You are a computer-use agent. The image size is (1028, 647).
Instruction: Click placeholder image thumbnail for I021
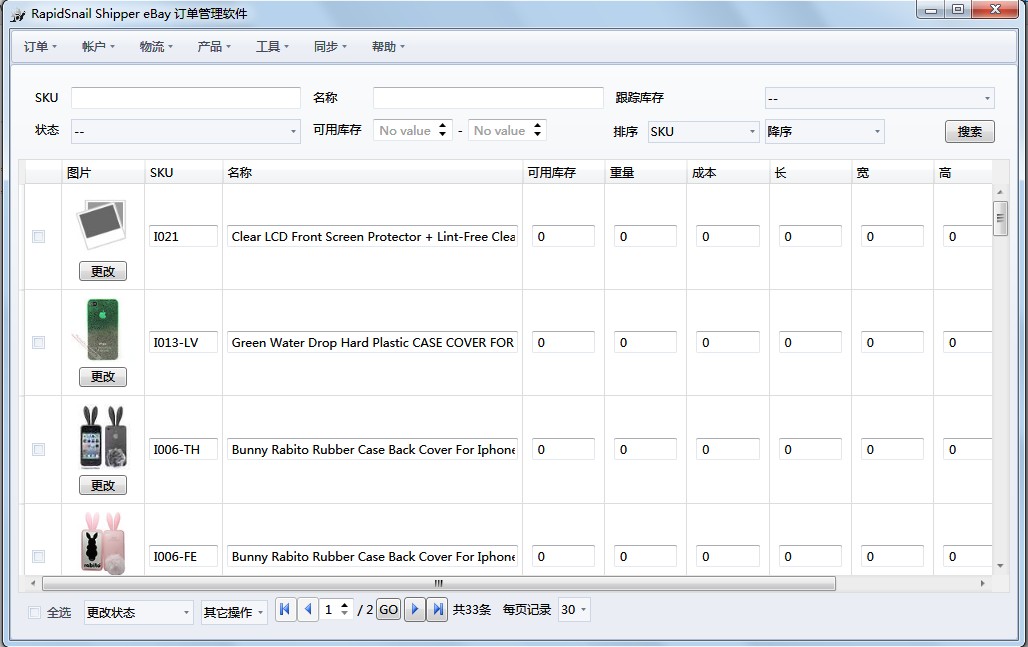102,225
